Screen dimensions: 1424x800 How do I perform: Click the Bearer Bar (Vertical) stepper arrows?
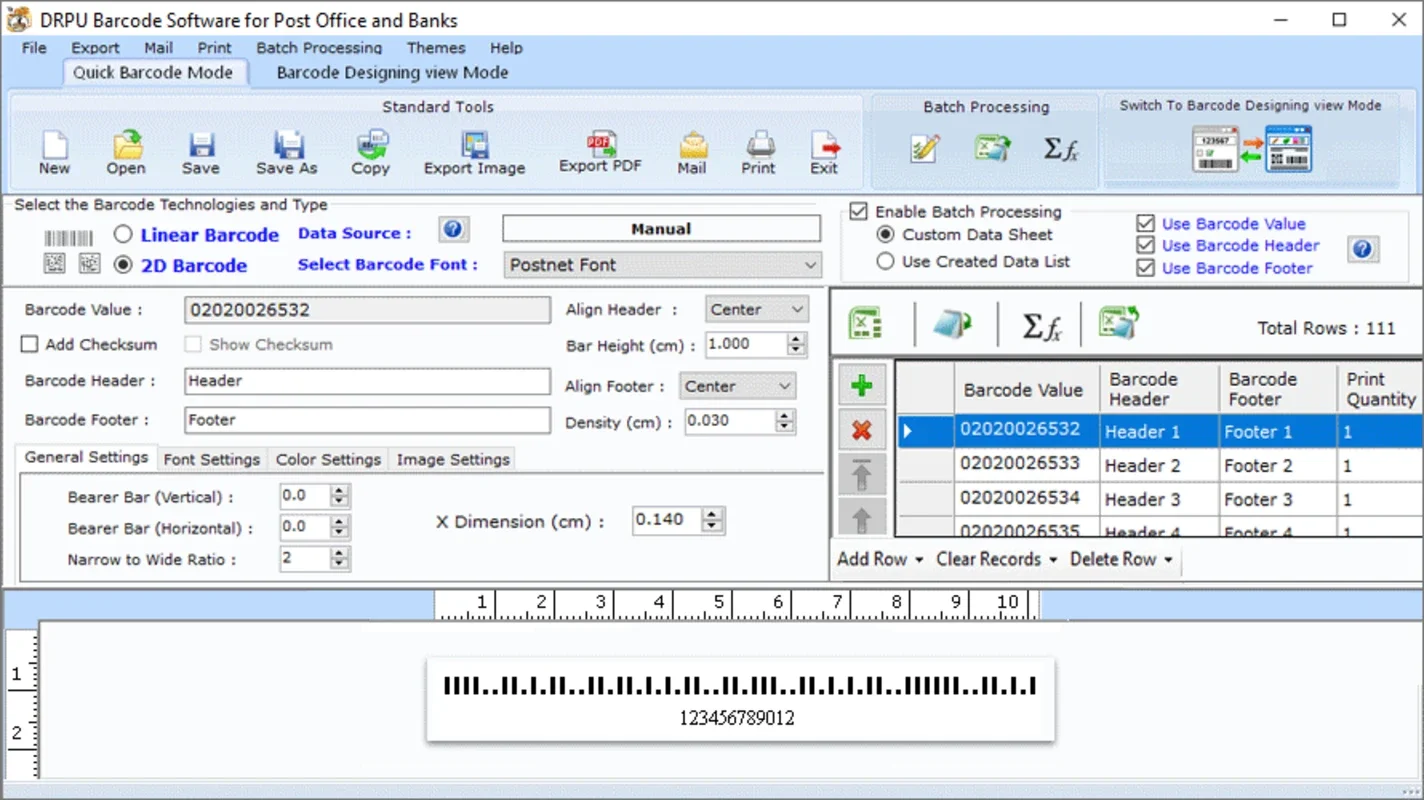click(x=340, y=496)
